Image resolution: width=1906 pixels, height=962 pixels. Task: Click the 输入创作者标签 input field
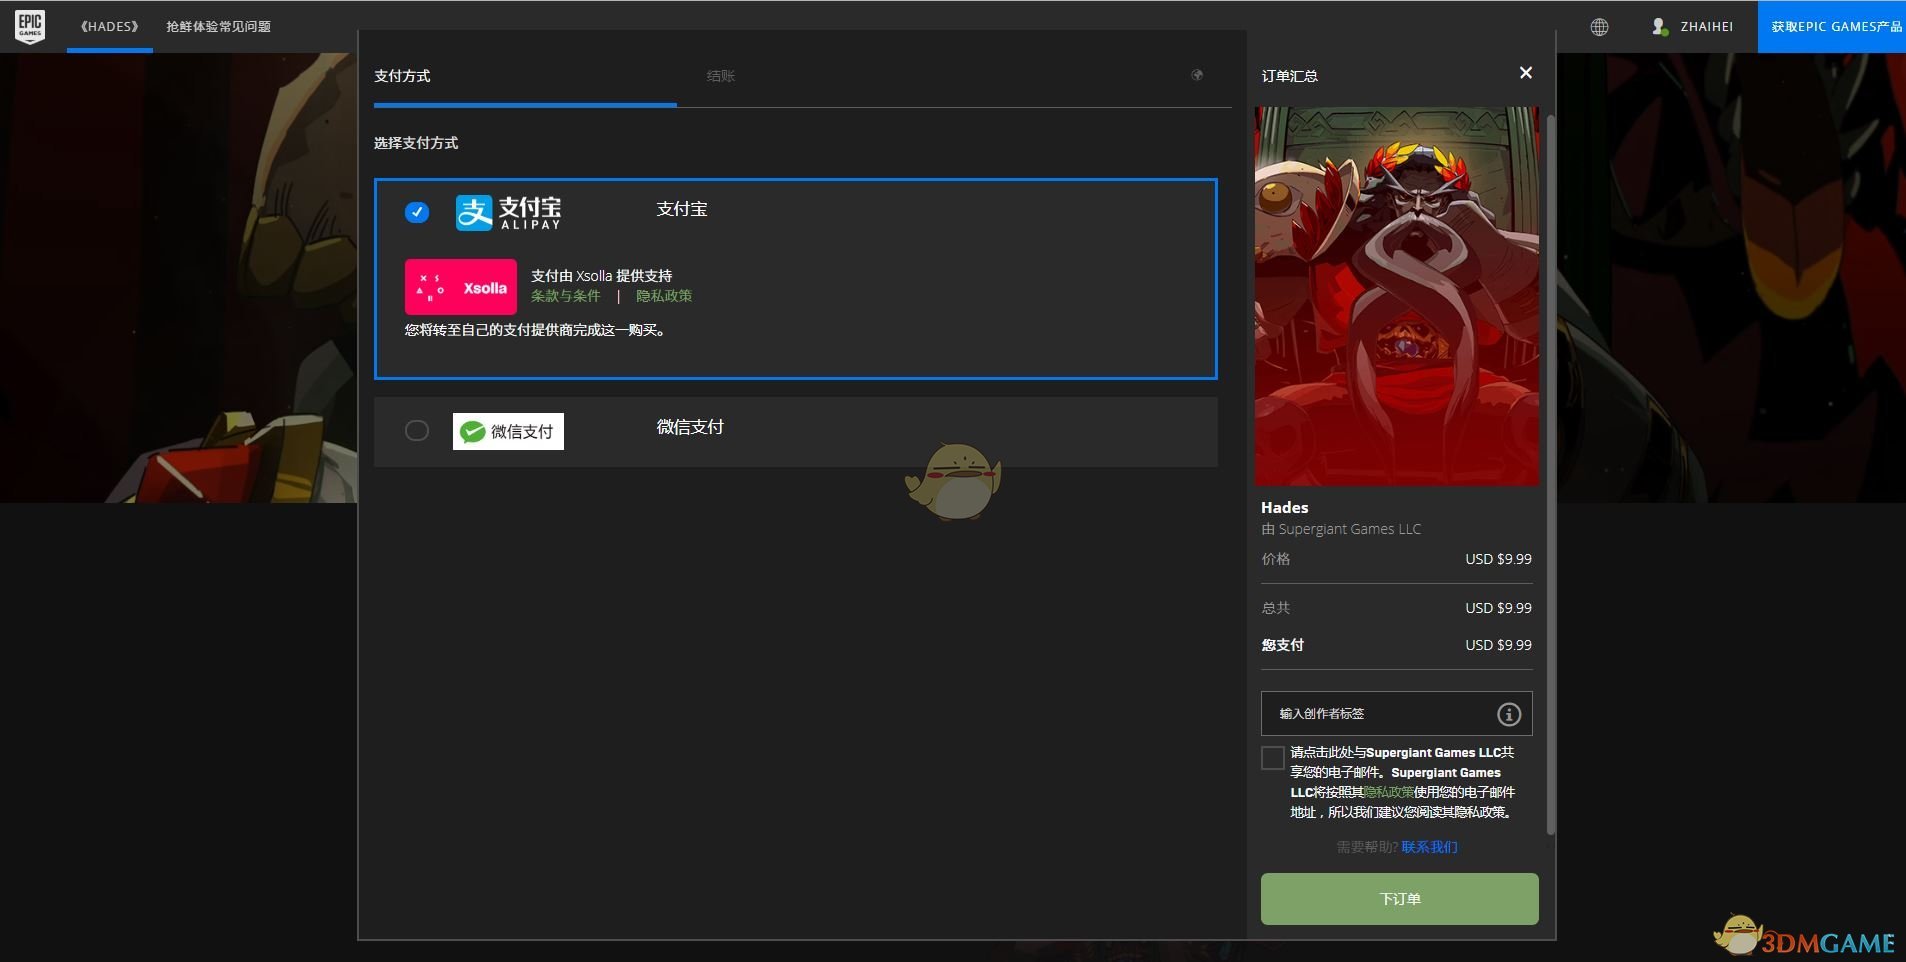point(1396,714)
